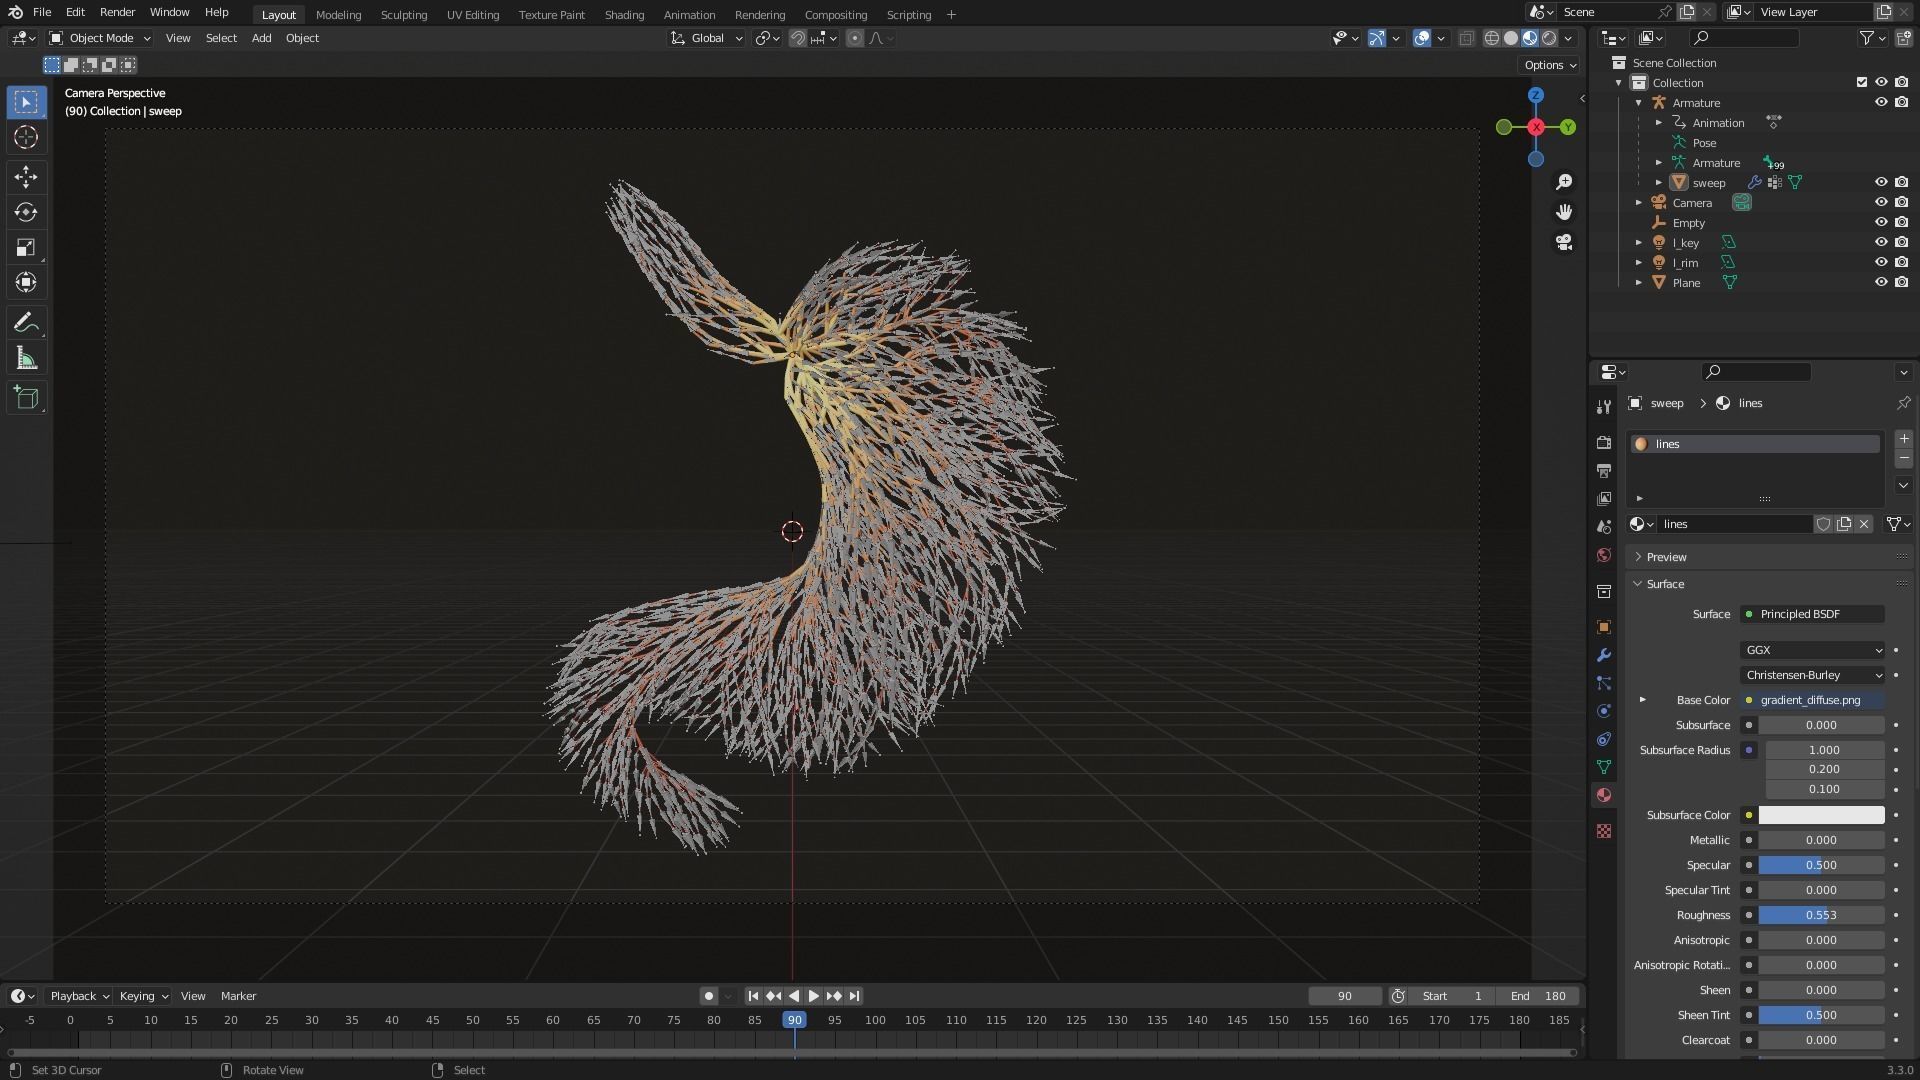Activate the Scale tool
Viewport: 1920px width, 1080px height.
[26, 247]
